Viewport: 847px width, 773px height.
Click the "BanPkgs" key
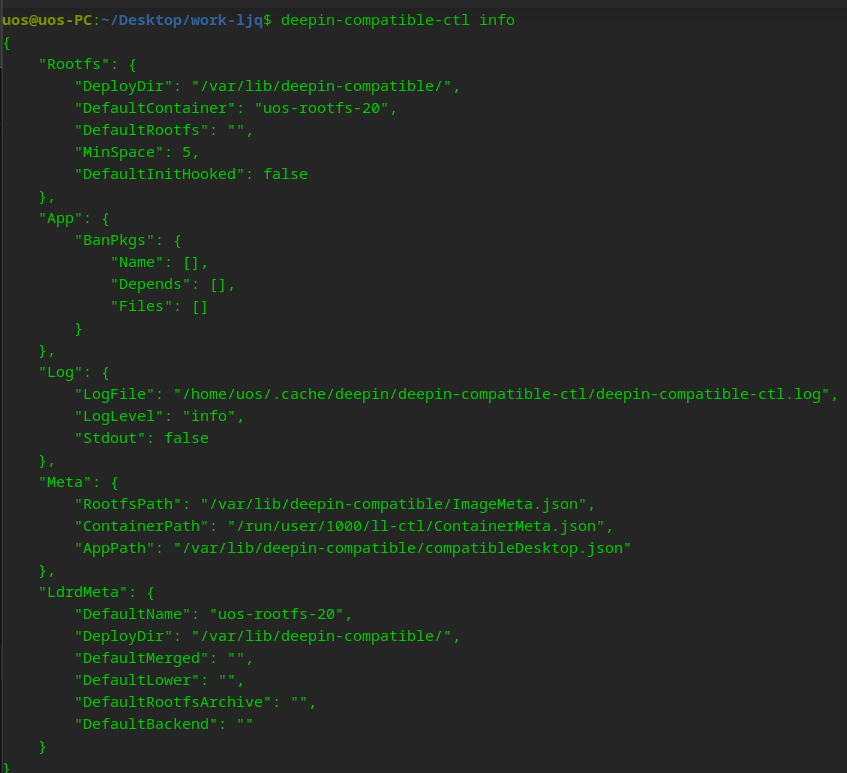click(118, 240)
